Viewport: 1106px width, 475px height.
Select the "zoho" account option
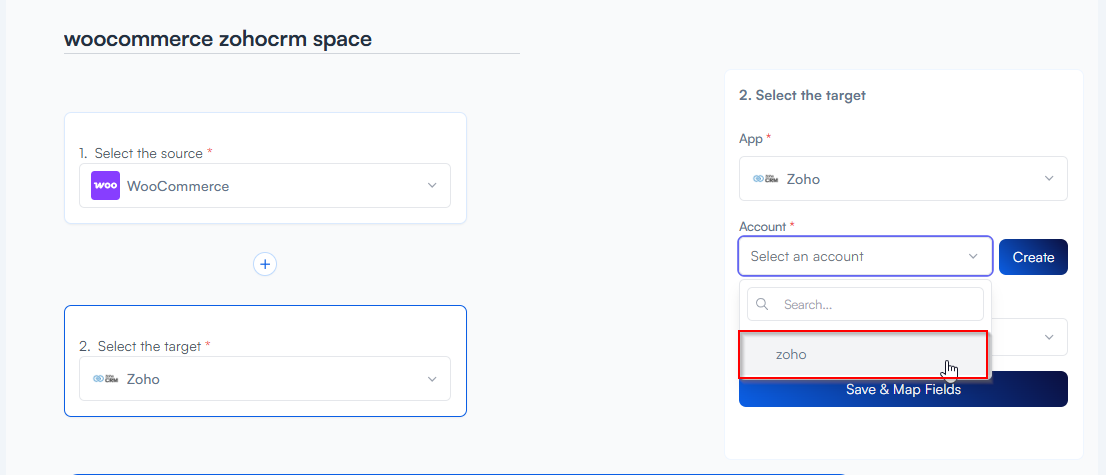tap(791, 354)
